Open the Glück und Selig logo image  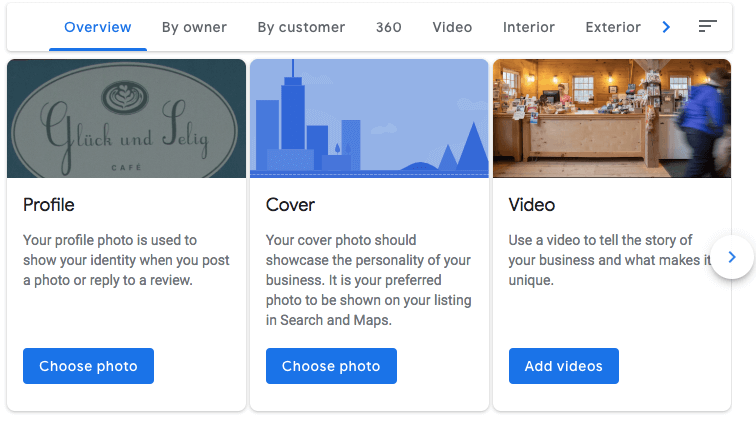pyautogui.click(x=126, y=119)
